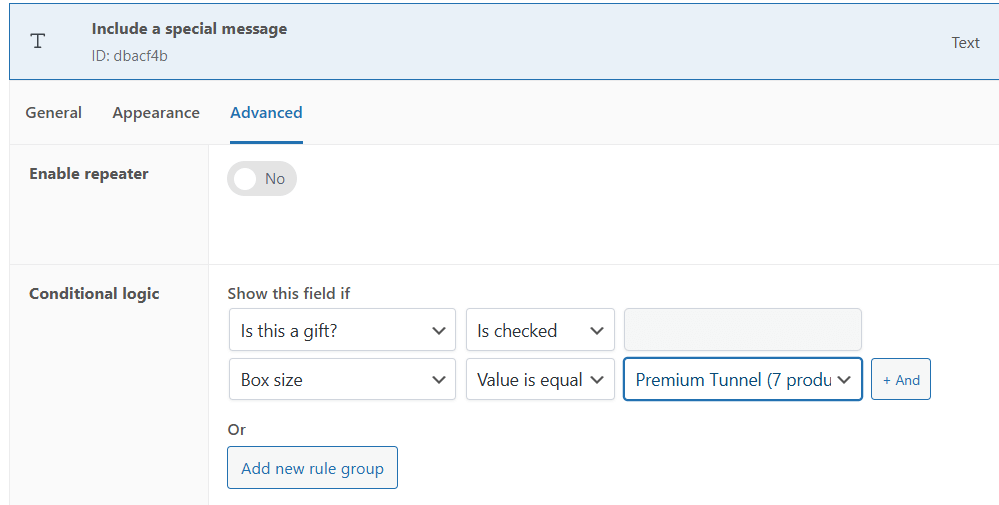Image resolution: width=999 pixels, height=505 pixels.
Task: Click the empty value input in first rule
Action: [x=742, y=330]
